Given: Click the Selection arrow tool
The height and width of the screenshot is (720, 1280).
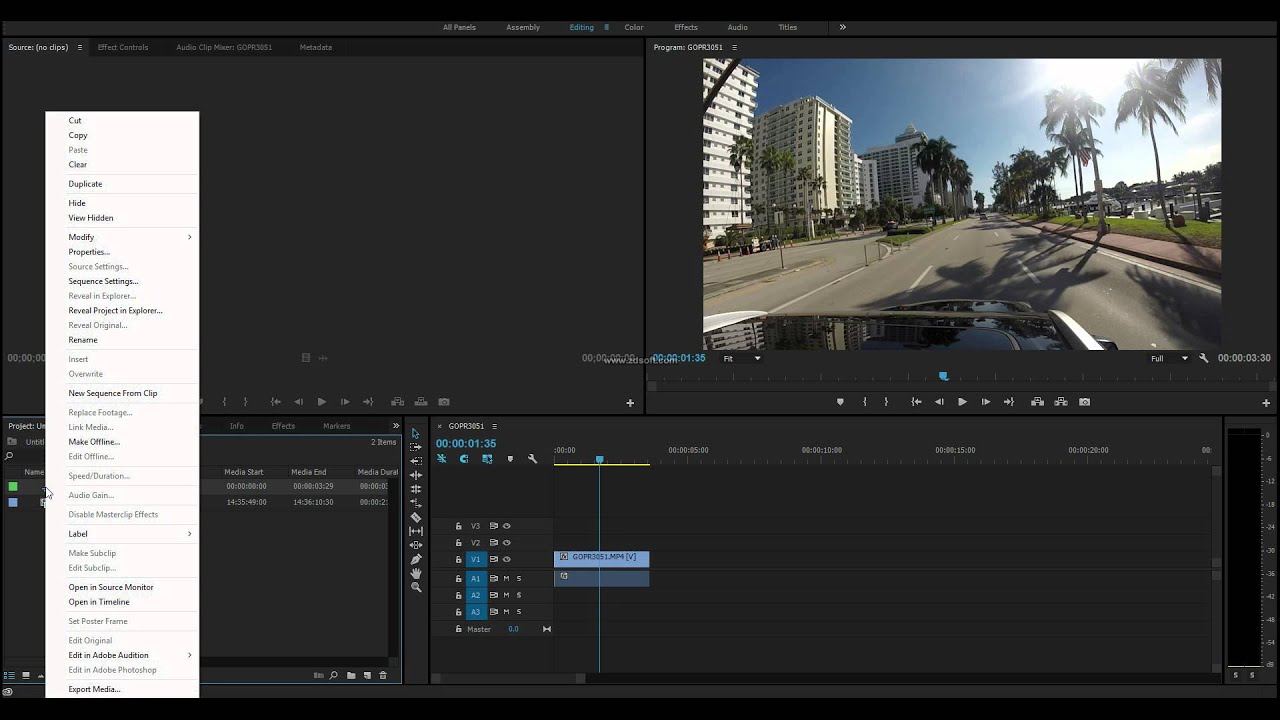Looking at the screenshot, I should [x=416, y=433].
